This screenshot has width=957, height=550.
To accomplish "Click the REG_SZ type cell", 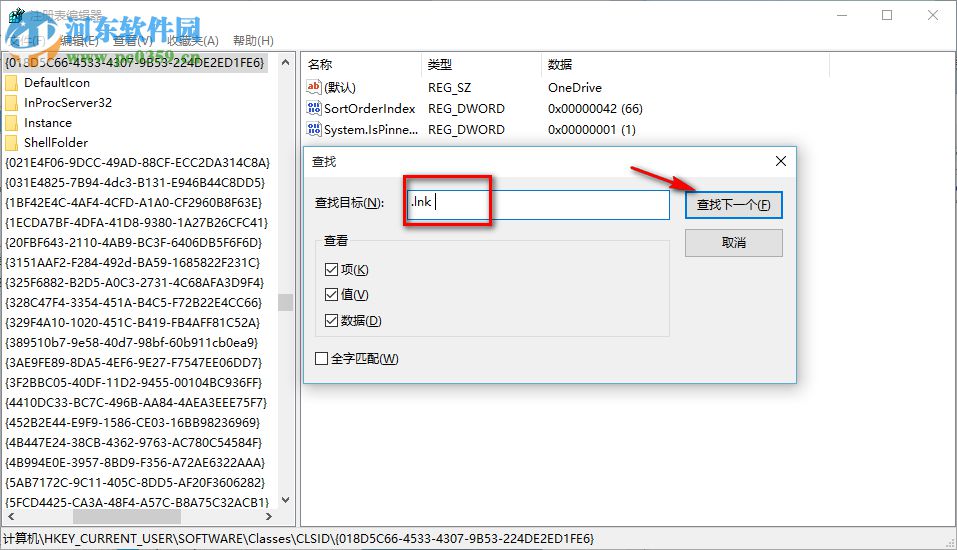I will tap(449, 87).
